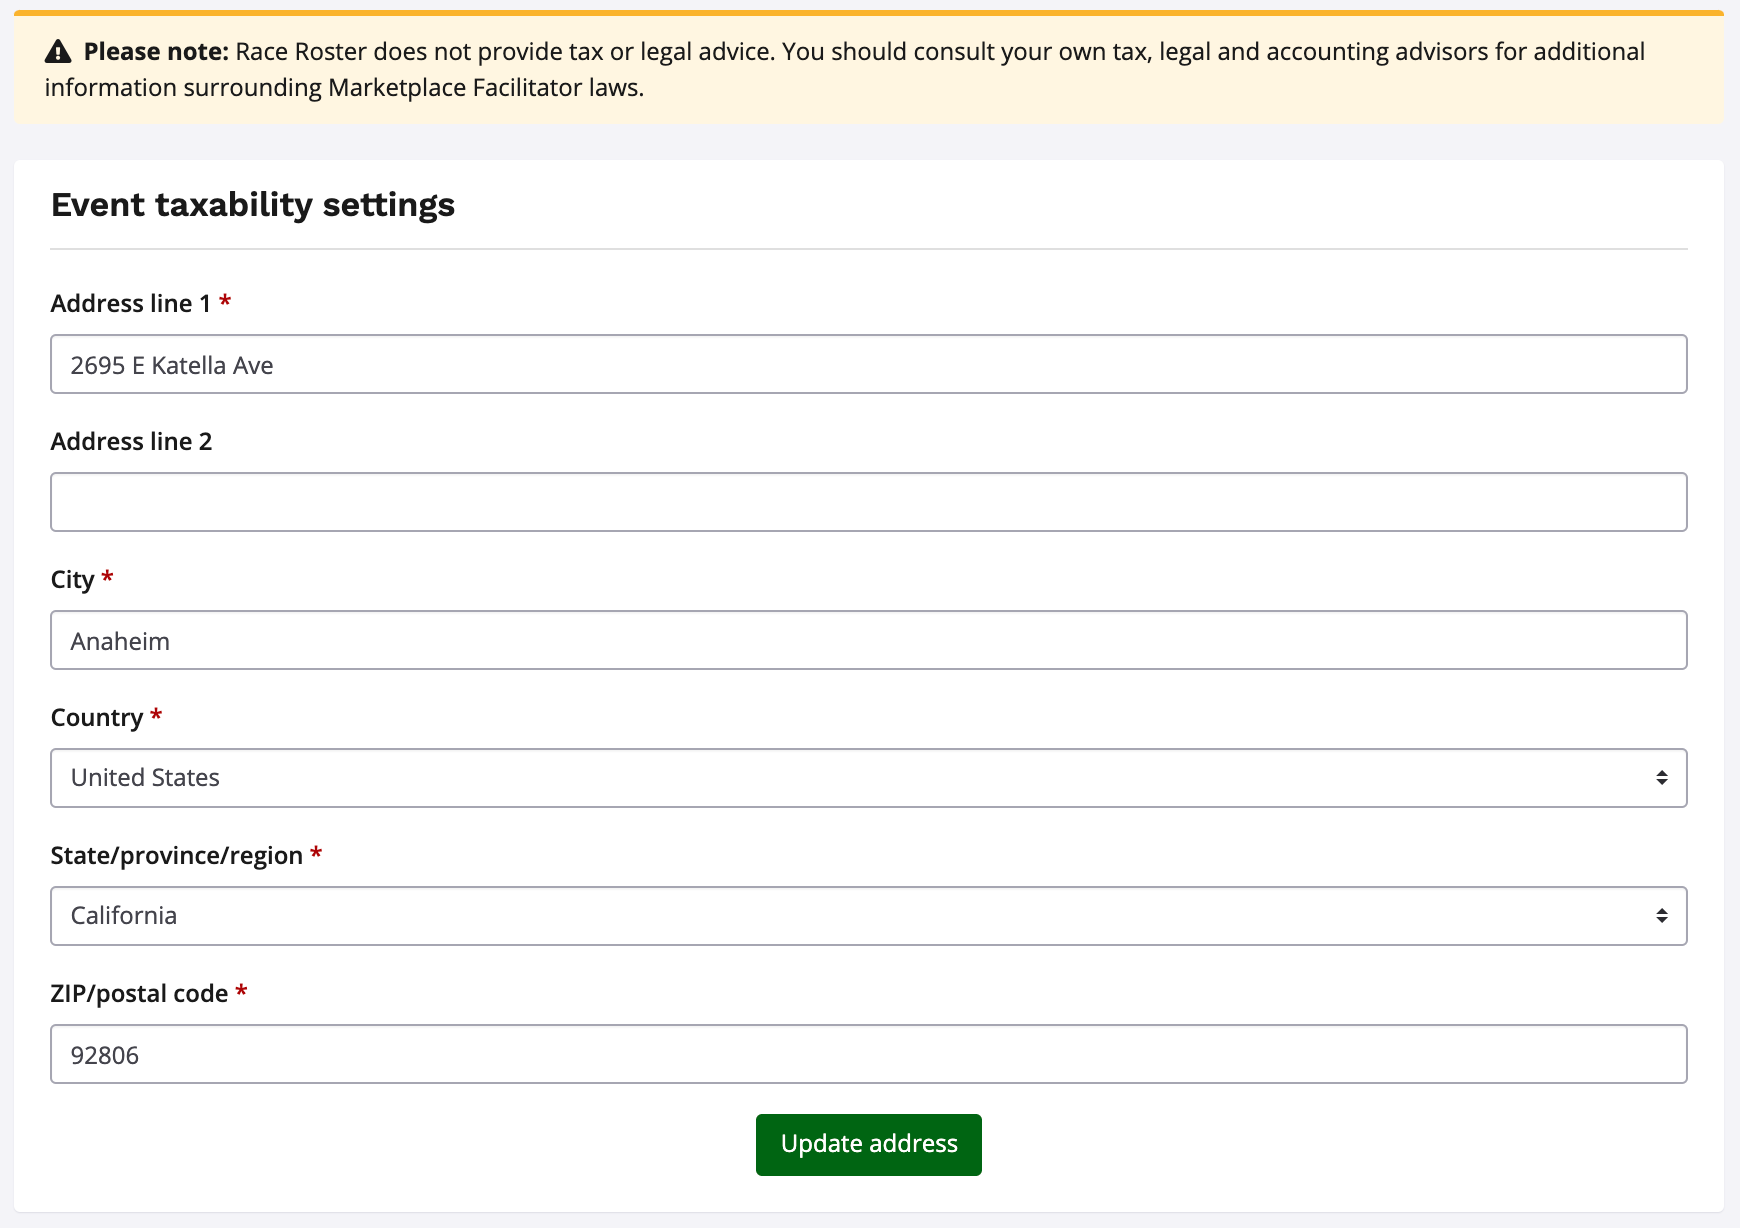Click the red asterisk next to City
1740x1228 pixels.
108,579
